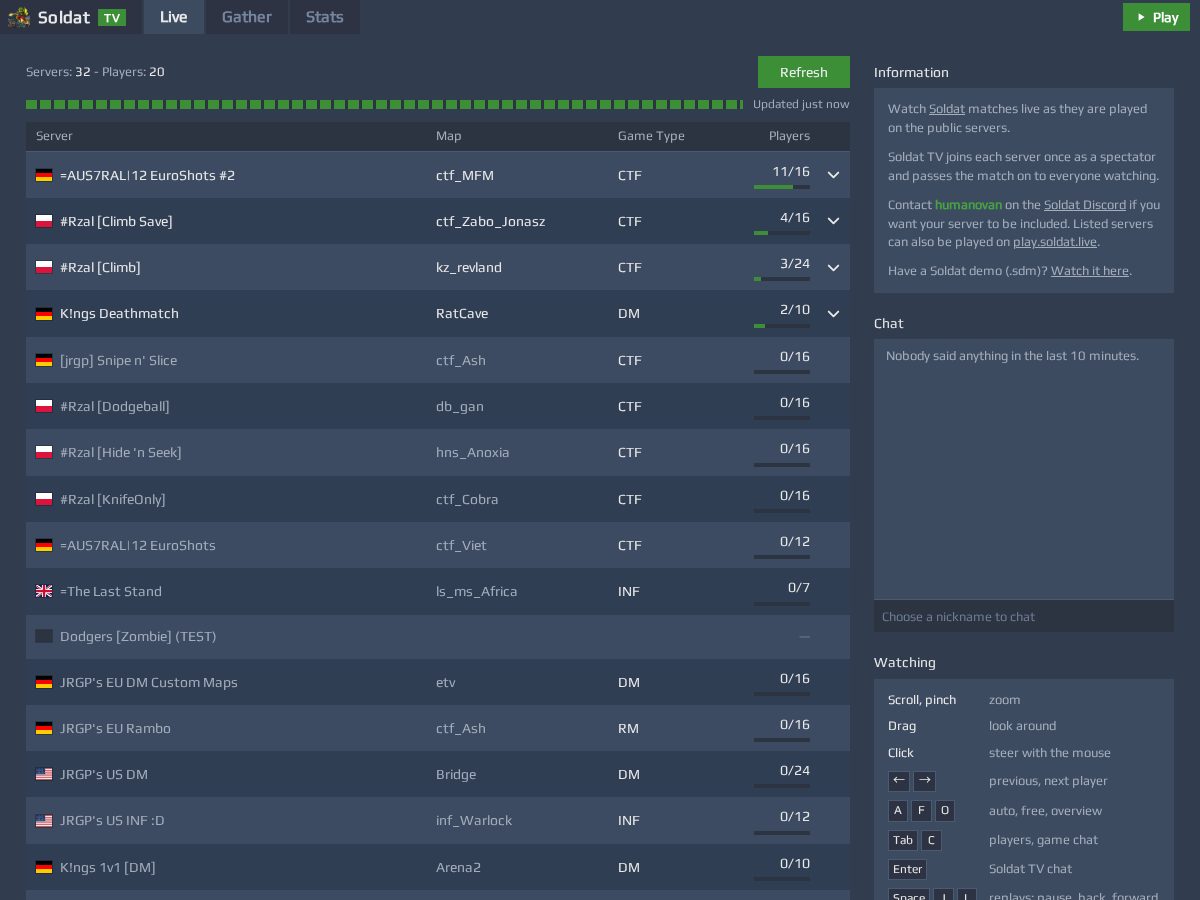Click the inf_Warlock map name

coord(474,820)
